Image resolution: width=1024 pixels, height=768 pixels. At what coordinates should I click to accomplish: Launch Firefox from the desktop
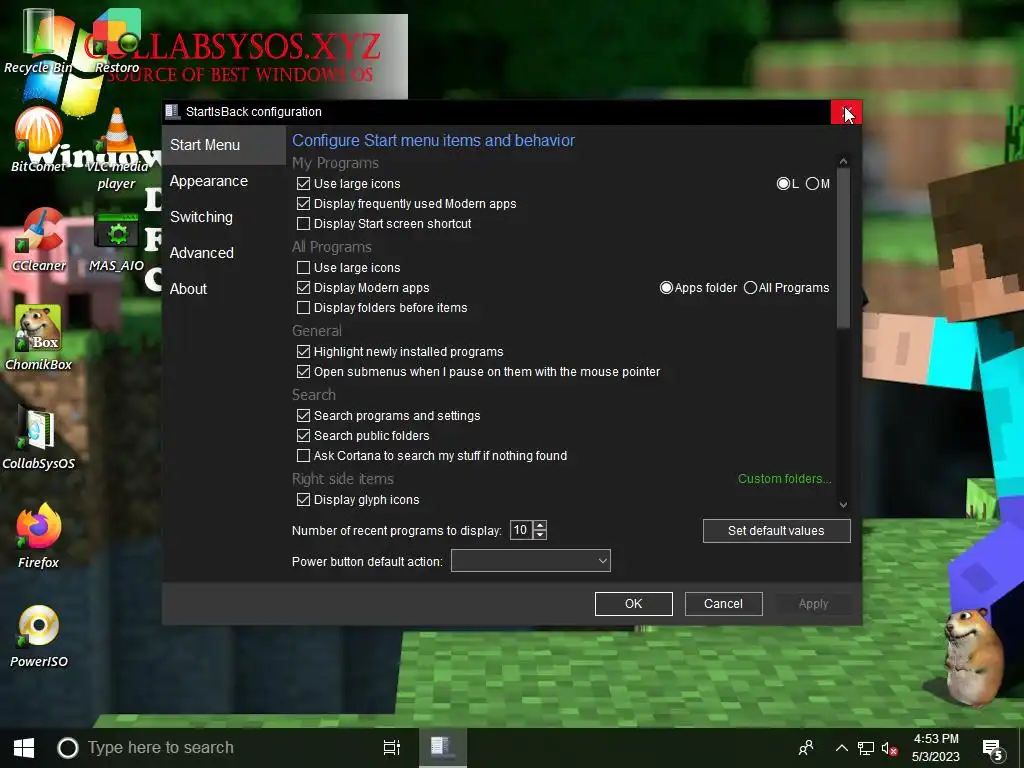39,536
